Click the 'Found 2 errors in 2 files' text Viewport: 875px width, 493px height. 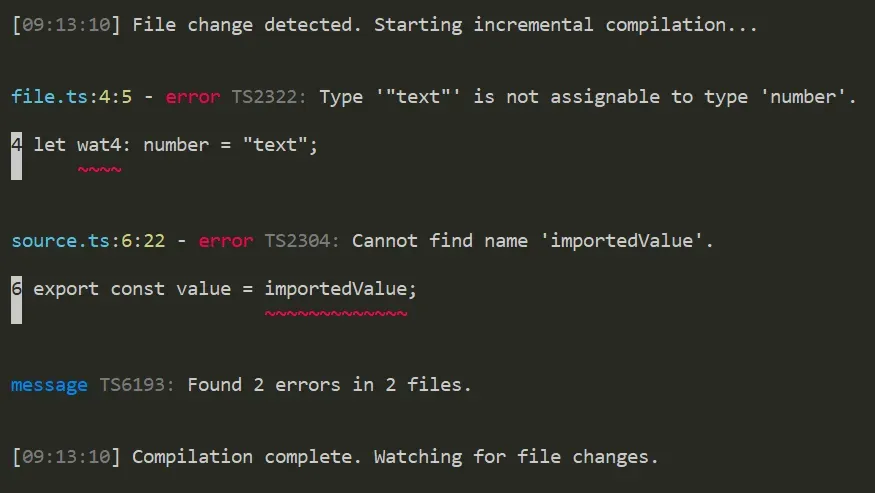[x=329, y=385]
